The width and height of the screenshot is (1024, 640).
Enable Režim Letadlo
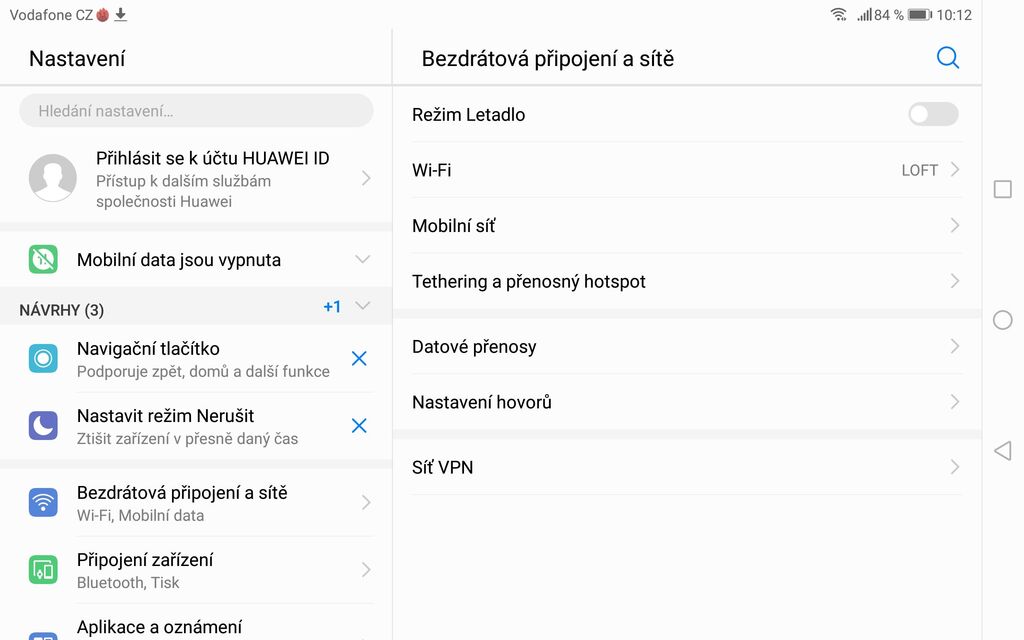pyautogui.click(x=931, y=114)
